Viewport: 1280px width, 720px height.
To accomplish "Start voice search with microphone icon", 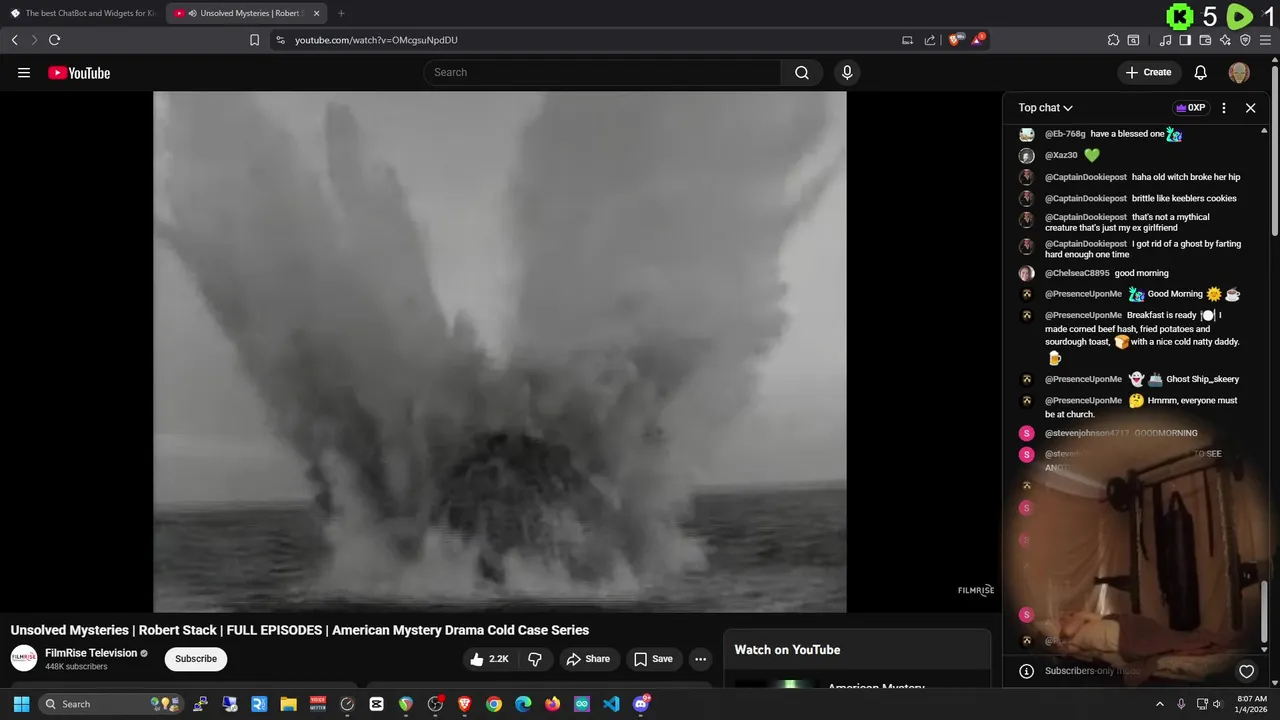I will point(847,72).
